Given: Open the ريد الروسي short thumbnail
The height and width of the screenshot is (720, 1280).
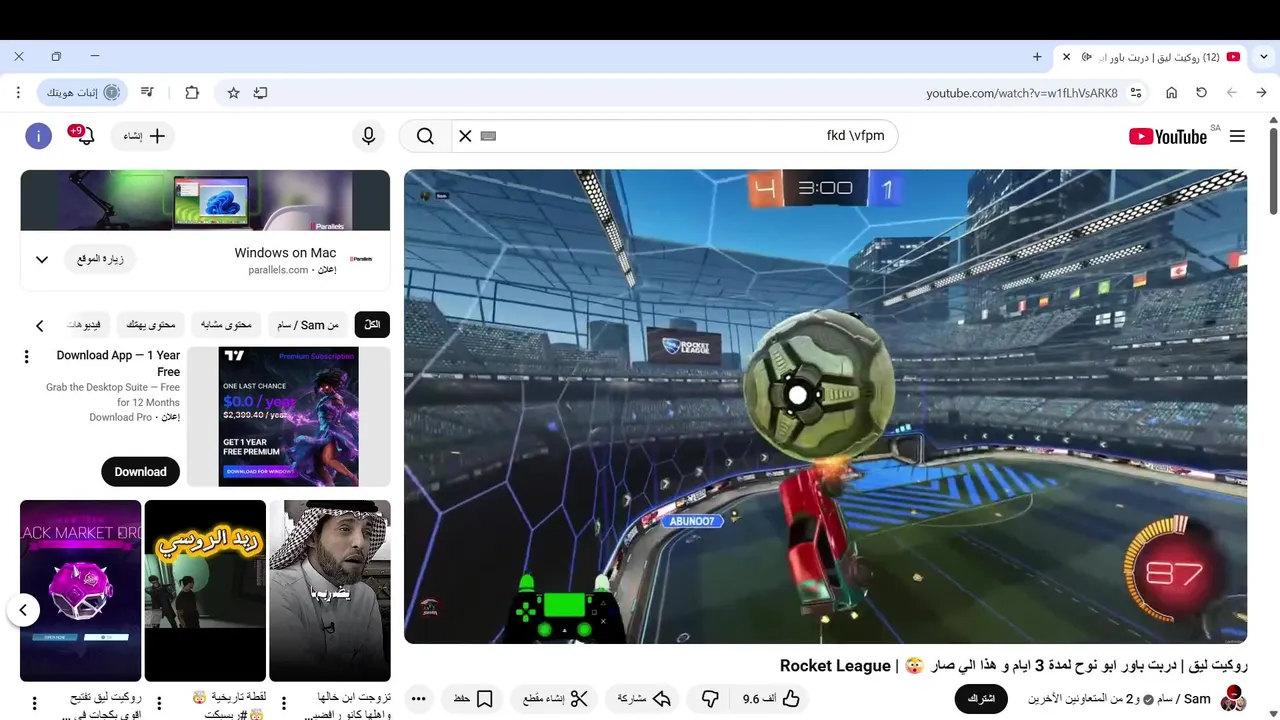Looking at the screenshot, I should [x=205, y=590].
